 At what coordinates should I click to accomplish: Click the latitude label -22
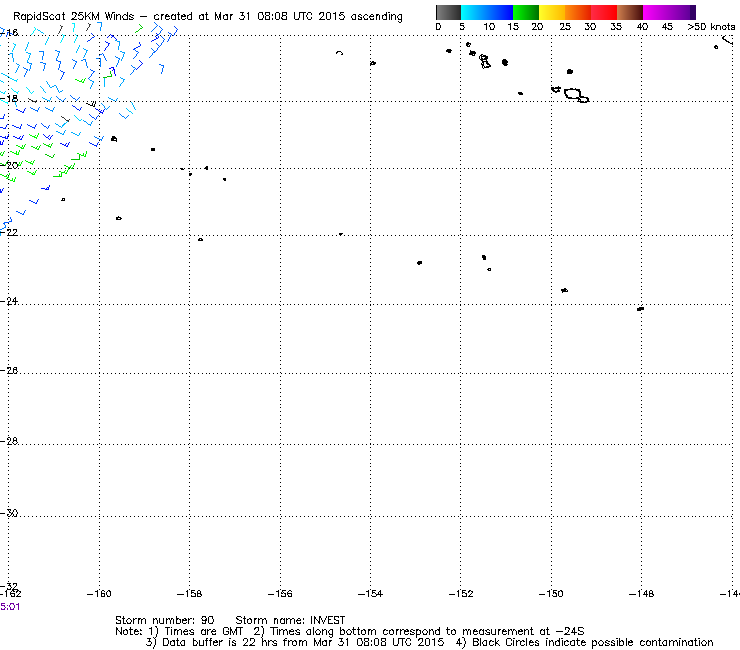[9, 232]
